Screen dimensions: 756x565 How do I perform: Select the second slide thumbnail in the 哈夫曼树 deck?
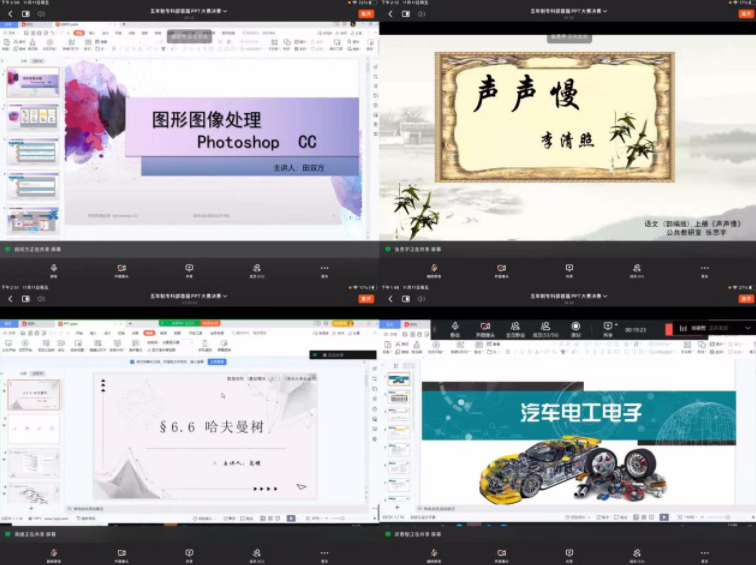coord(33,428)
